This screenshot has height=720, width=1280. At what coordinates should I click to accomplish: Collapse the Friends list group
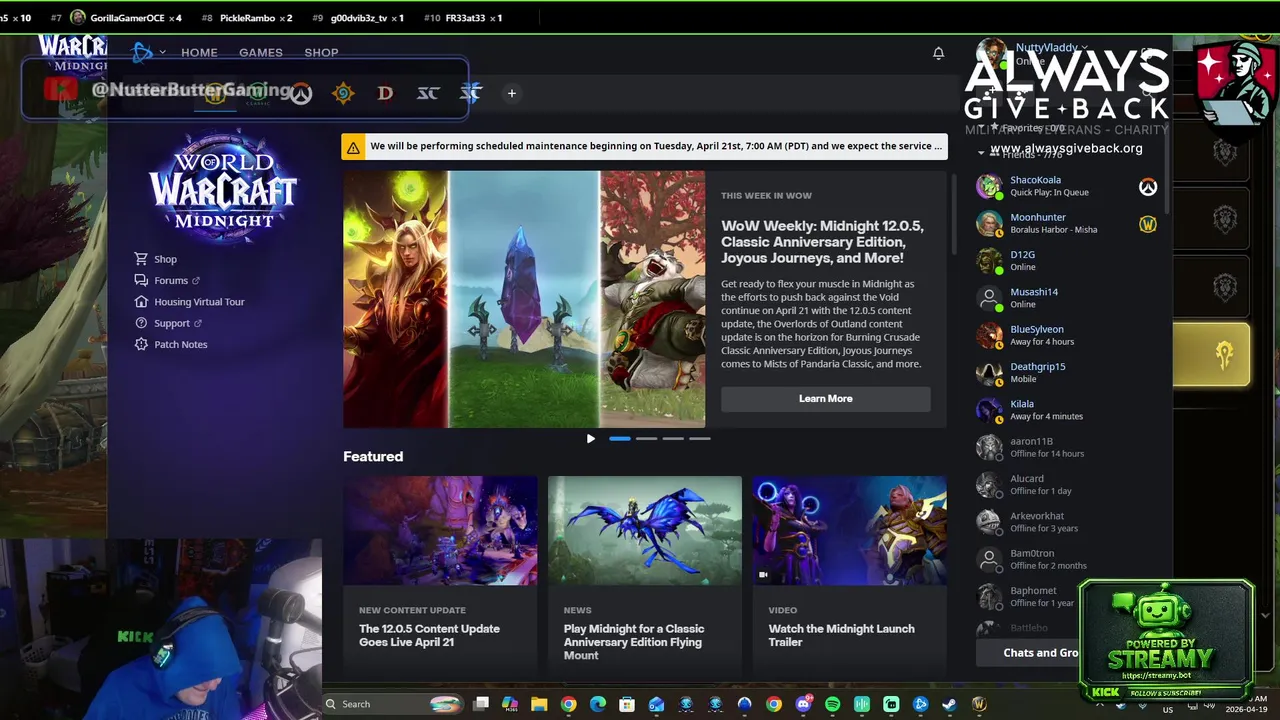click(x=981, y=154)
